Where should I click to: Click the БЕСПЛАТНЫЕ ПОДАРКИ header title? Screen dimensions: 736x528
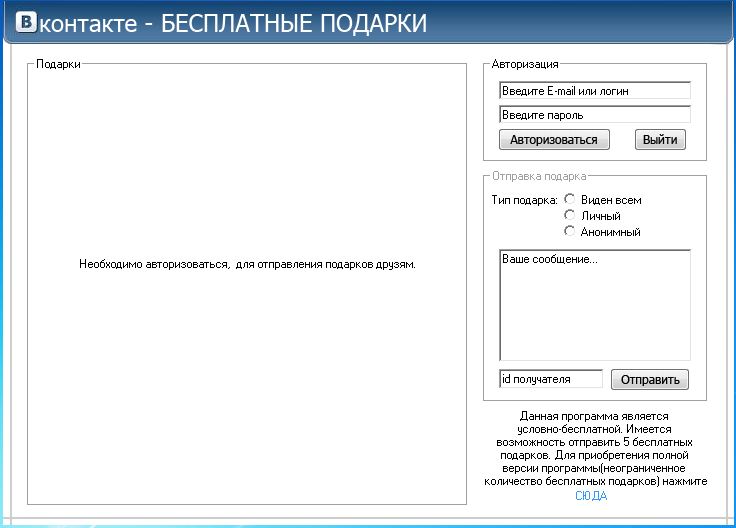point(294,23)
